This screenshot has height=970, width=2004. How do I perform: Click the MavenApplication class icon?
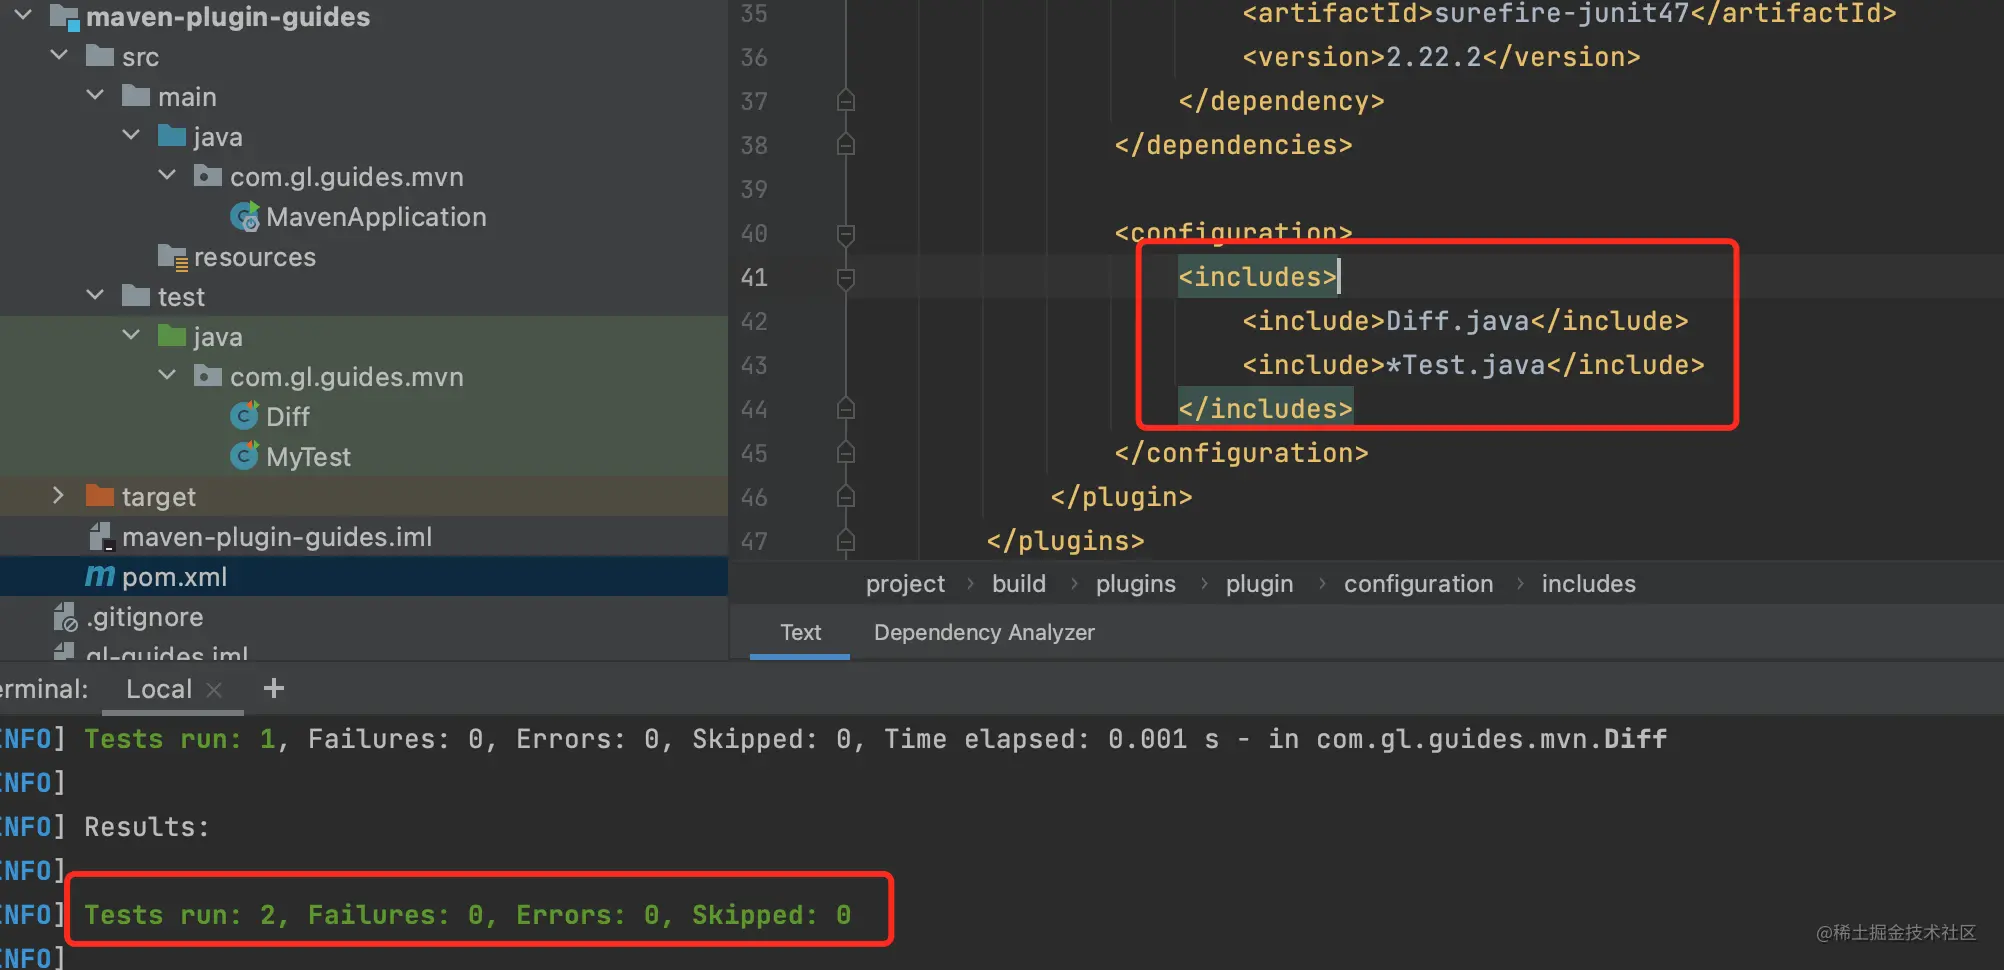pyautogui.click(x=245, y=216)
